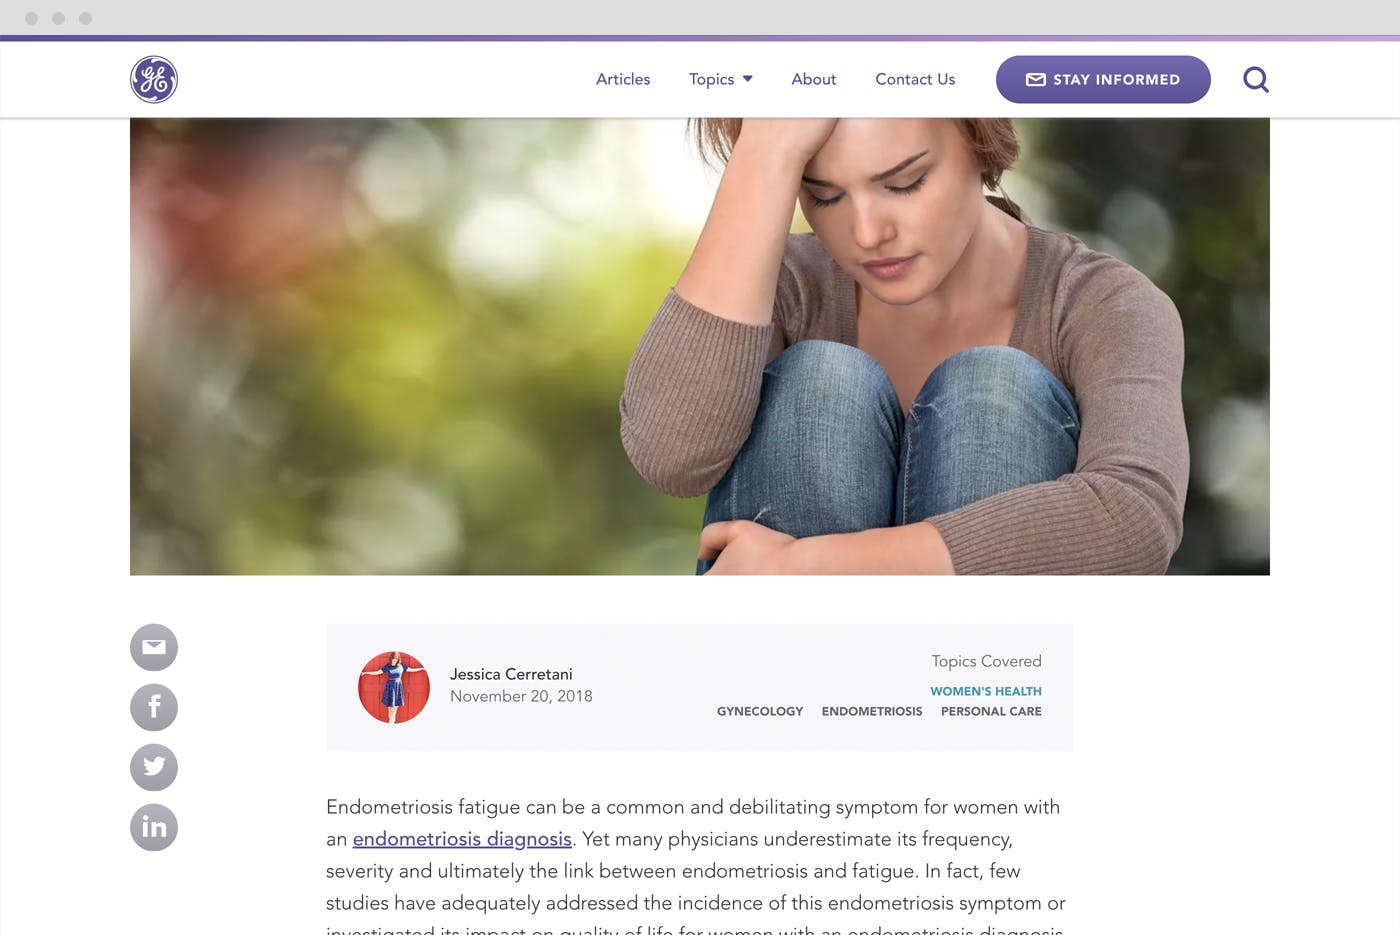
Task: Expand the Topics dropdown arrow
Action: (x=747, y=79)
